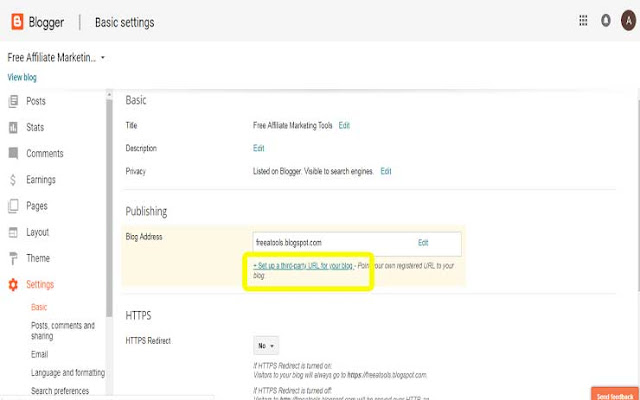640x400 pixels.
Task: Edit the blog Privacy setting
Action: click(385, 171)
